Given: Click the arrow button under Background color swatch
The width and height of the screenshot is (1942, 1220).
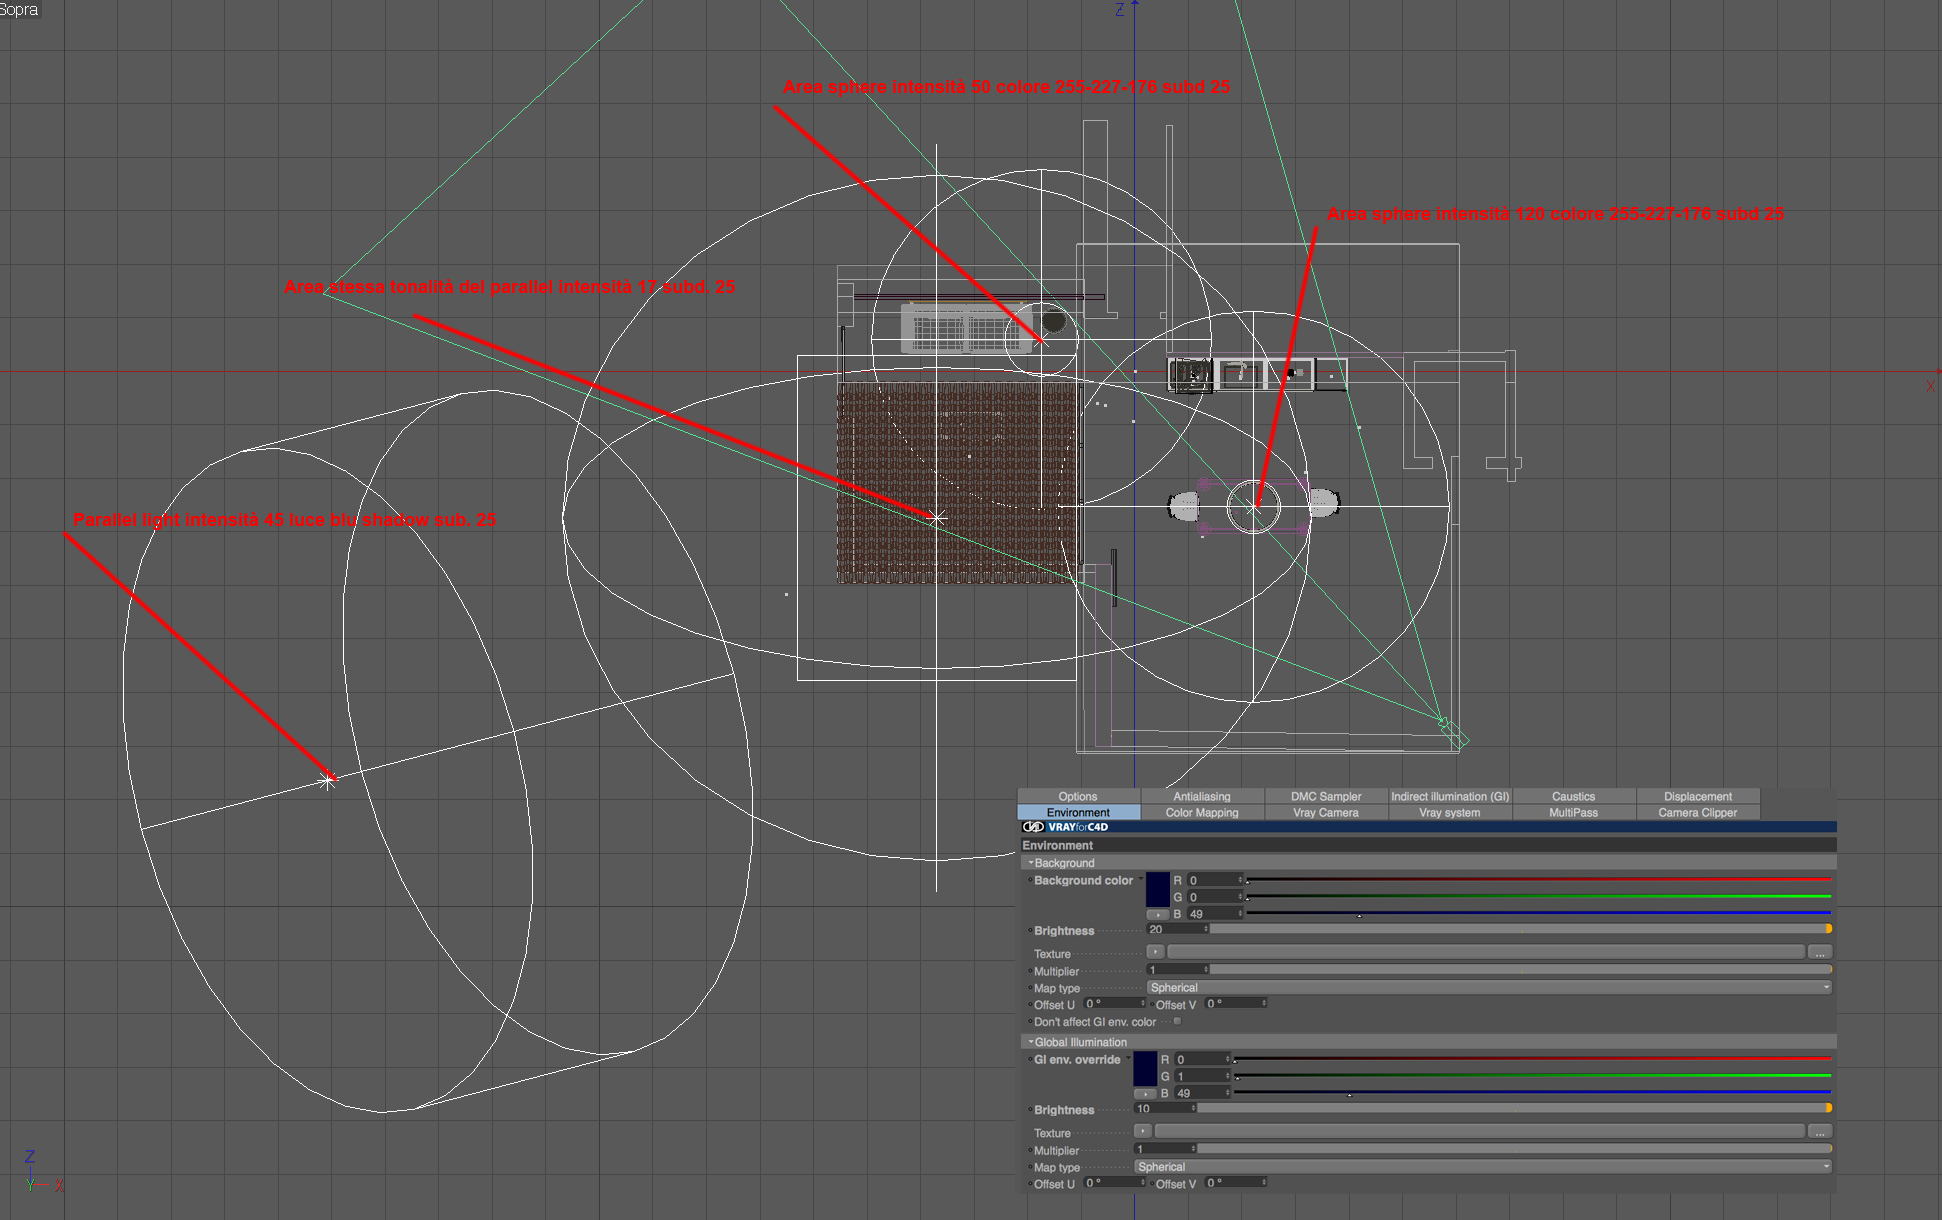Looking at the screenshot, I should coord(1157,914).
